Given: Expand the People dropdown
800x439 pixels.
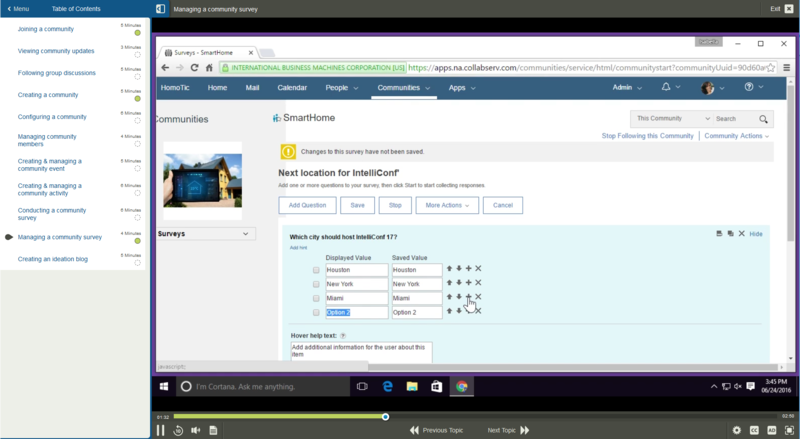Looking at the screenshot, I should 342,88.
